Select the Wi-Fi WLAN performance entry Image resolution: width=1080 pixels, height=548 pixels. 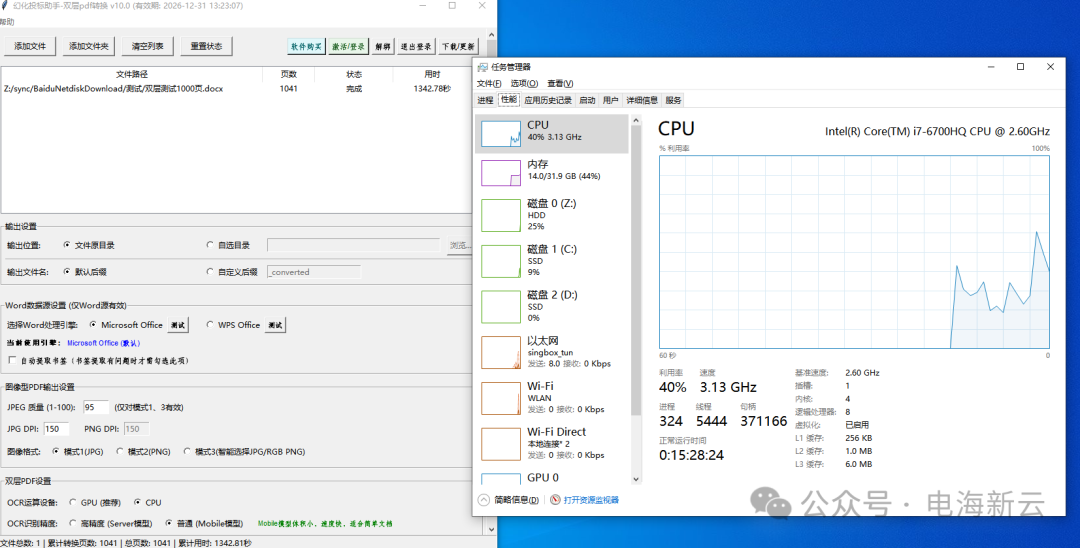[x=553, y=397]
